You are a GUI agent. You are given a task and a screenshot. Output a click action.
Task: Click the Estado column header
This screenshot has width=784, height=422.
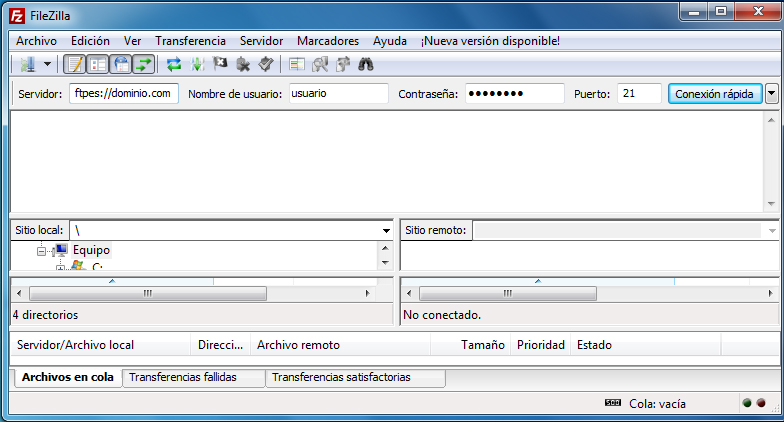646,345
